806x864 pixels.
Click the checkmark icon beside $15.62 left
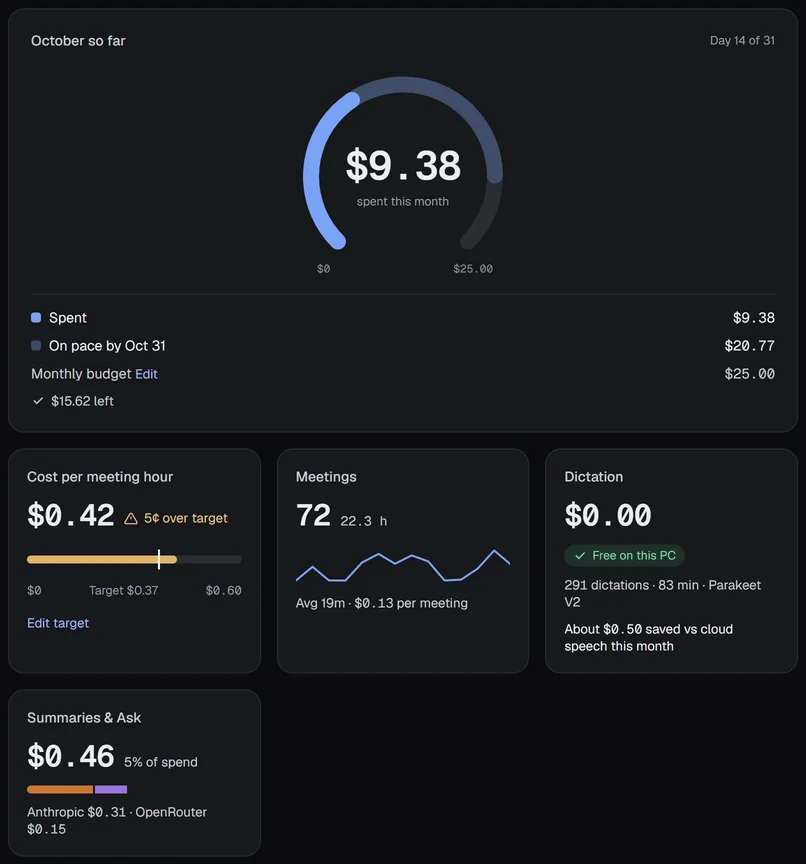coord(38,401)
